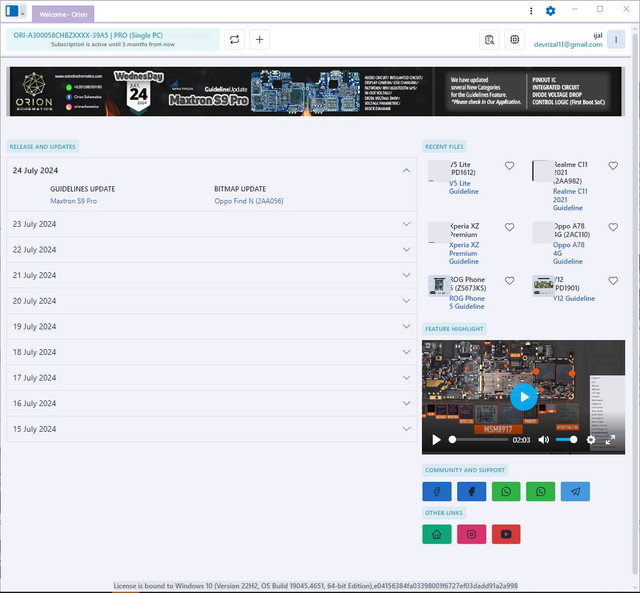Open the file search icon button

(489, 40)
